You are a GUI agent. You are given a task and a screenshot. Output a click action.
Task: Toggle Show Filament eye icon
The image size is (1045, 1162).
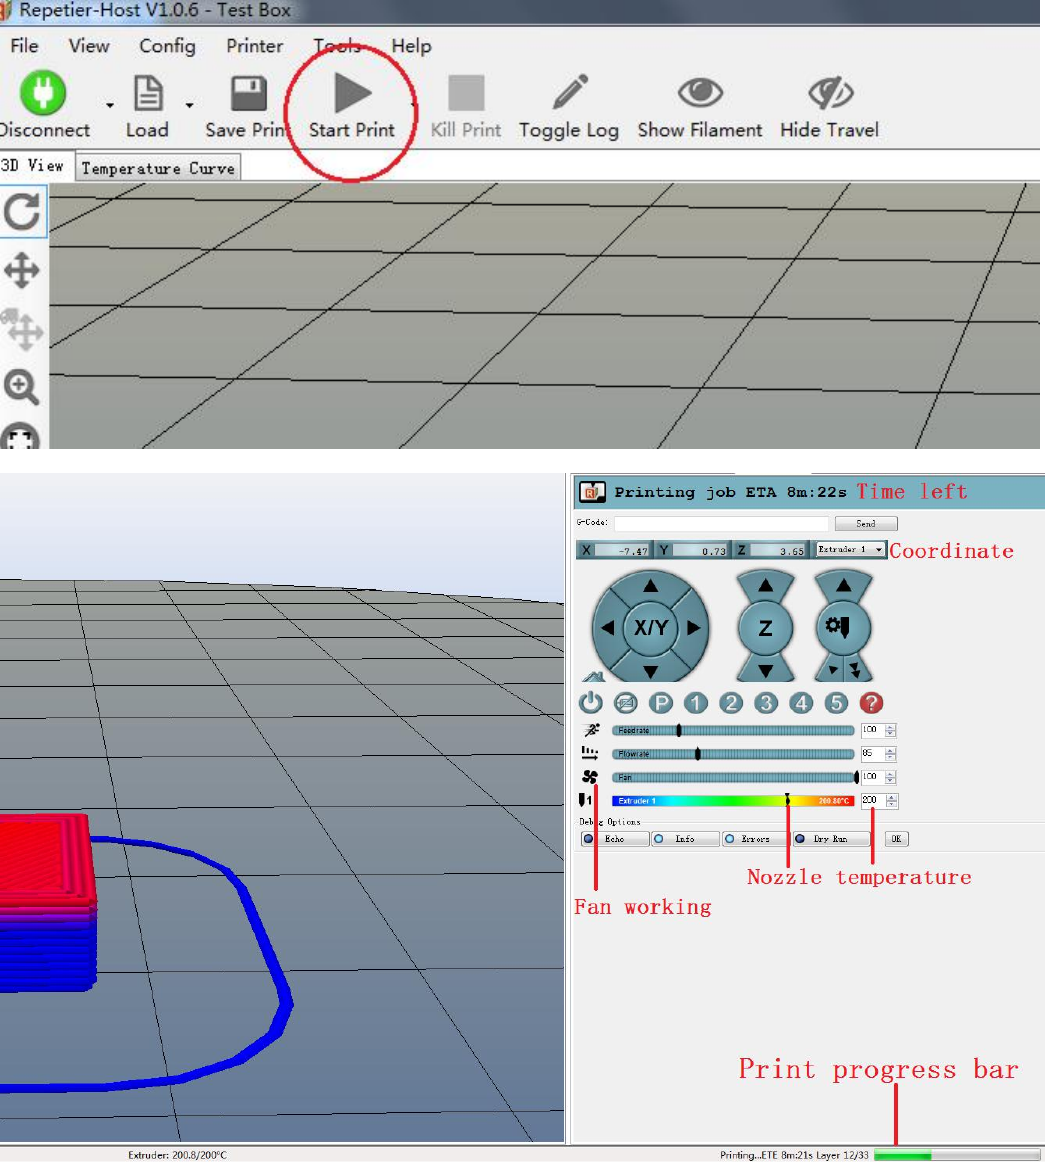700,92
